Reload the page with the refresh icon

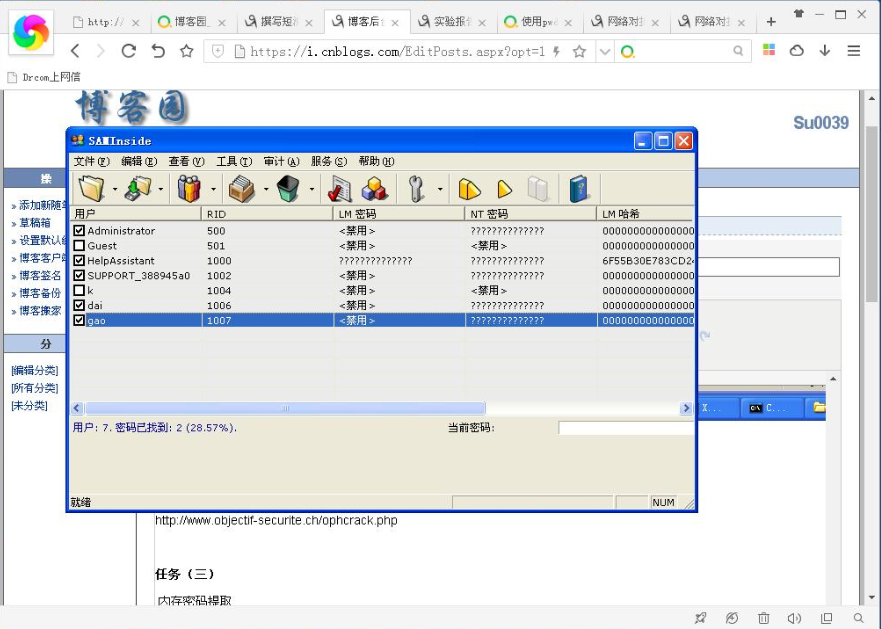coord(129,51)
